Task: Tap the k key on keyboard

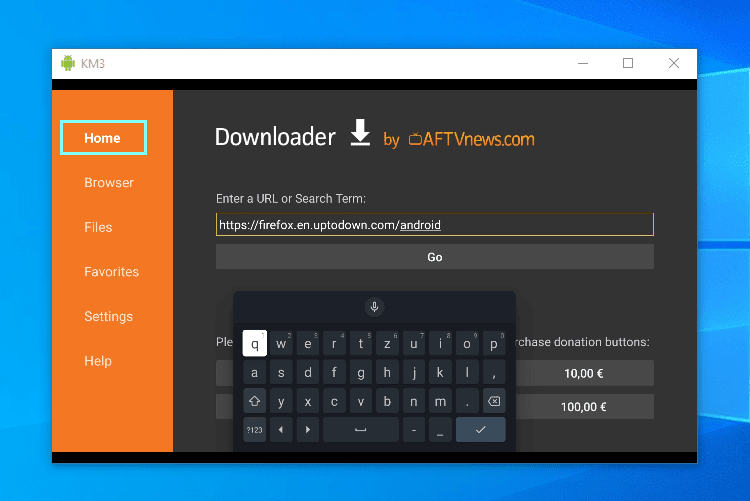Action: [441, 372]
